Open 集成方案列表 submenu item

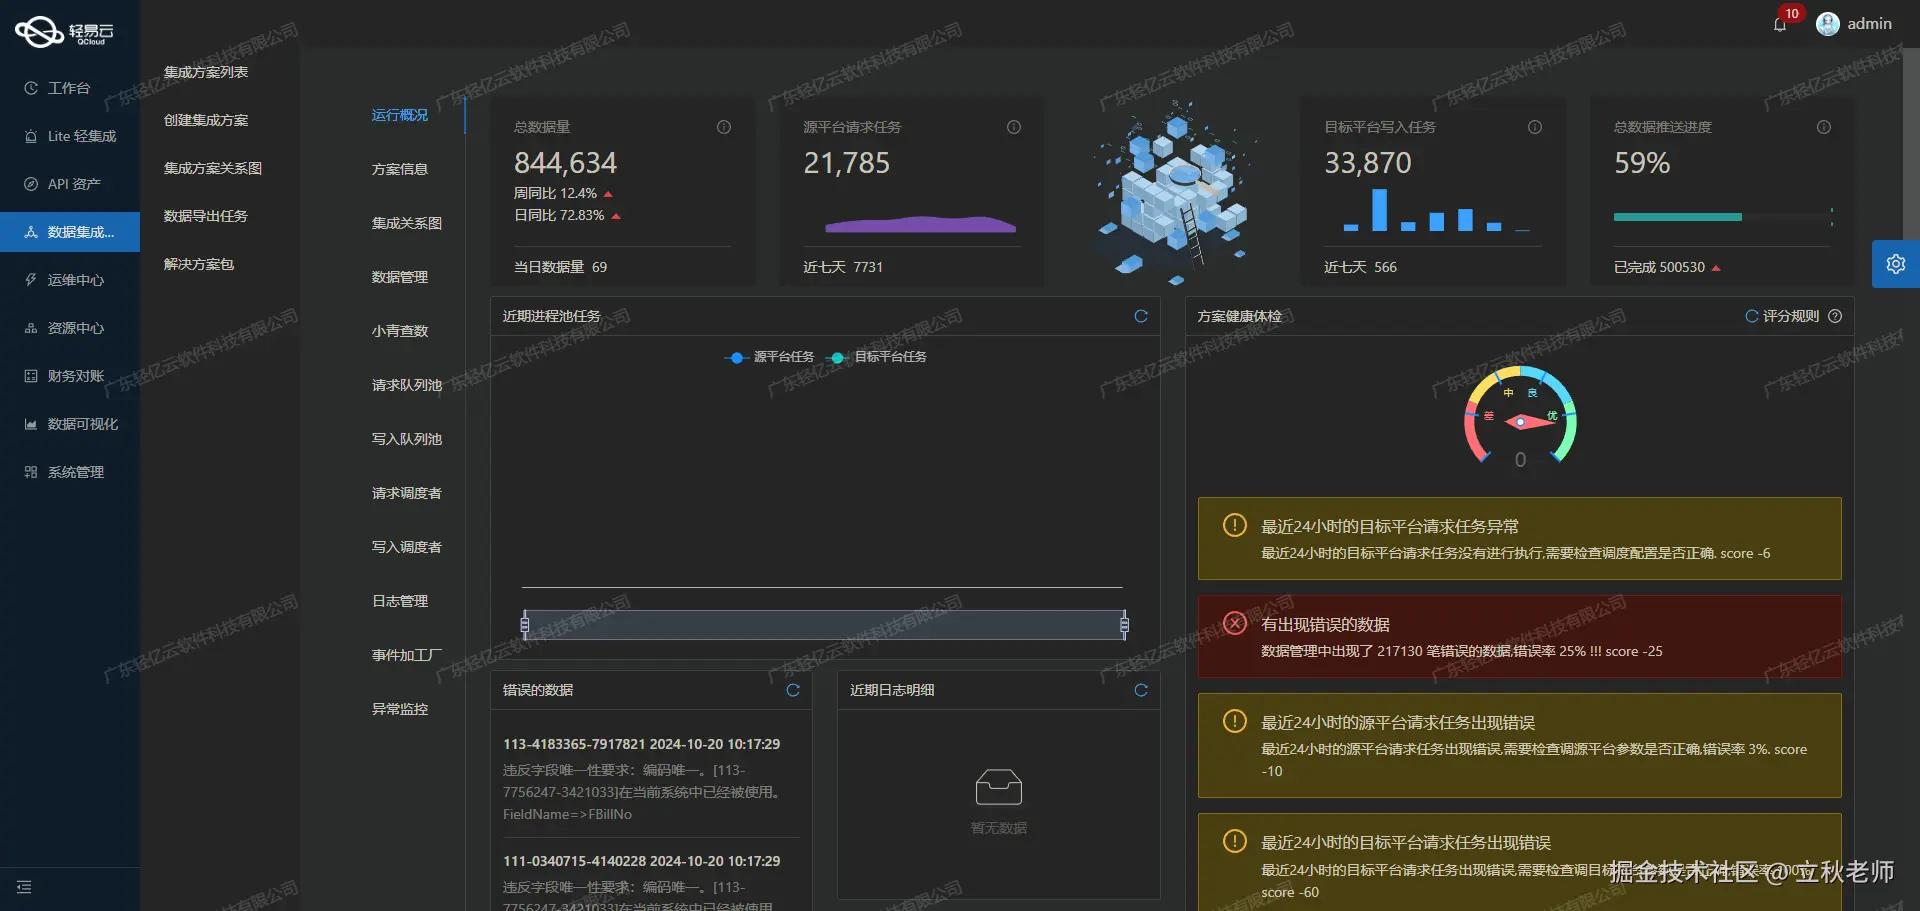[206, 72]
